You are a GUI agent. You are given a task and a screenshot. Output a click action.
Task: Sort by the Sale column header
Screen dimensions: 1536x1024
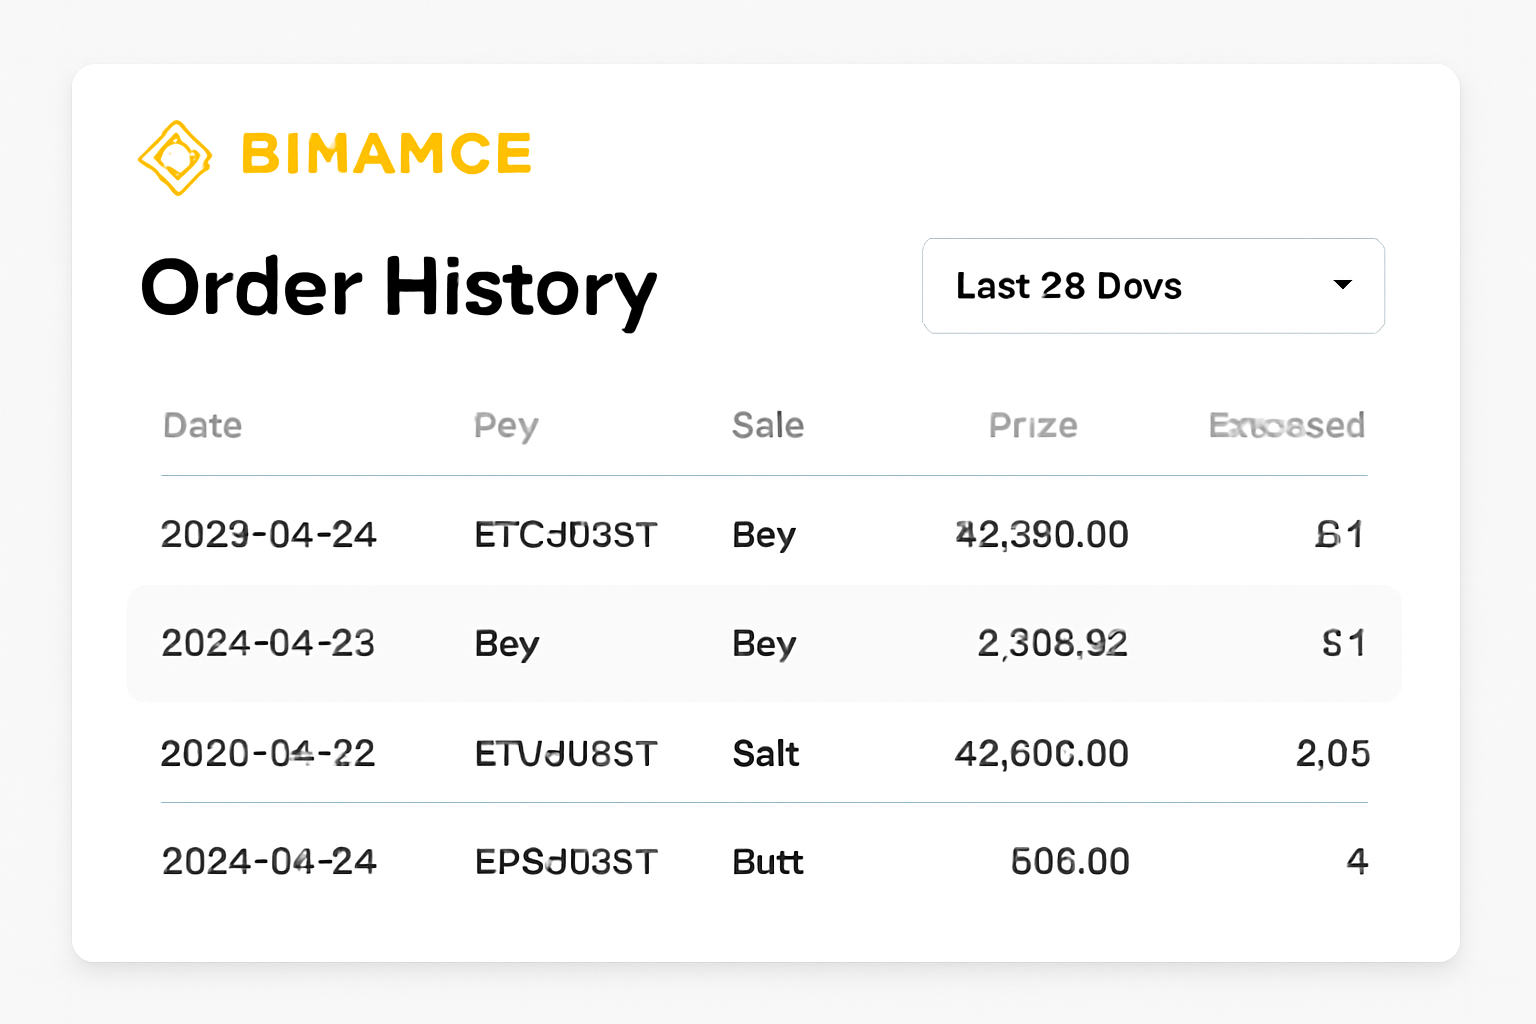pyautogui.click(x=767, y=426)
